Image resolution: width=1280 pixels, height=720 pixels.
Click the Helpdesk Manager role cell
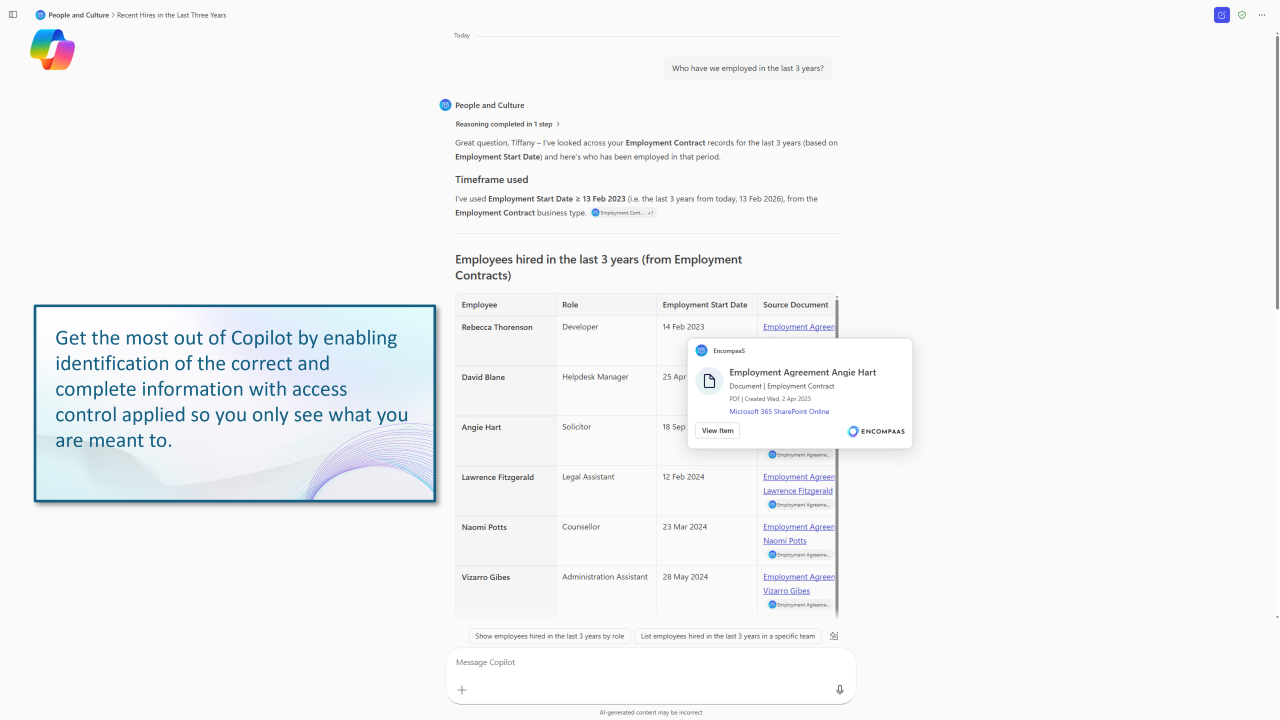click(606, 391)
